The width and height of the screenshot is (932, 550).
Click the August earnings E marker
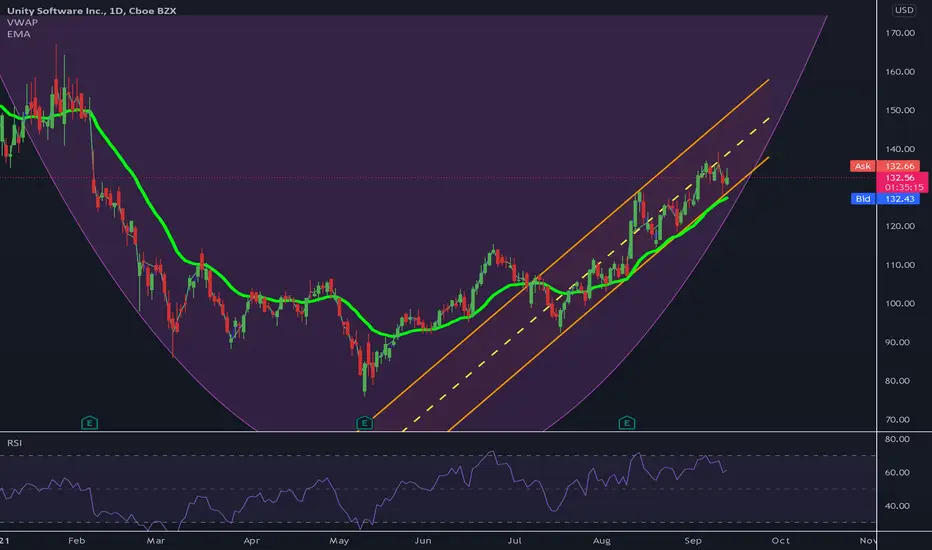click(x=626, y=423)
